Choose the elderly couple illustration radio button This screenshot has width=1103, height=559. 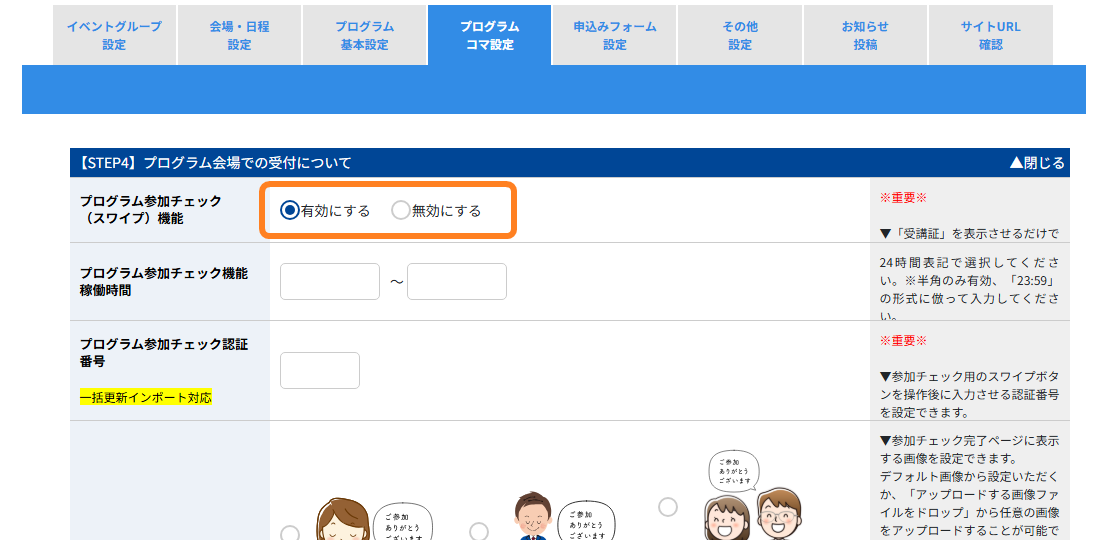(x=668, y=506)
